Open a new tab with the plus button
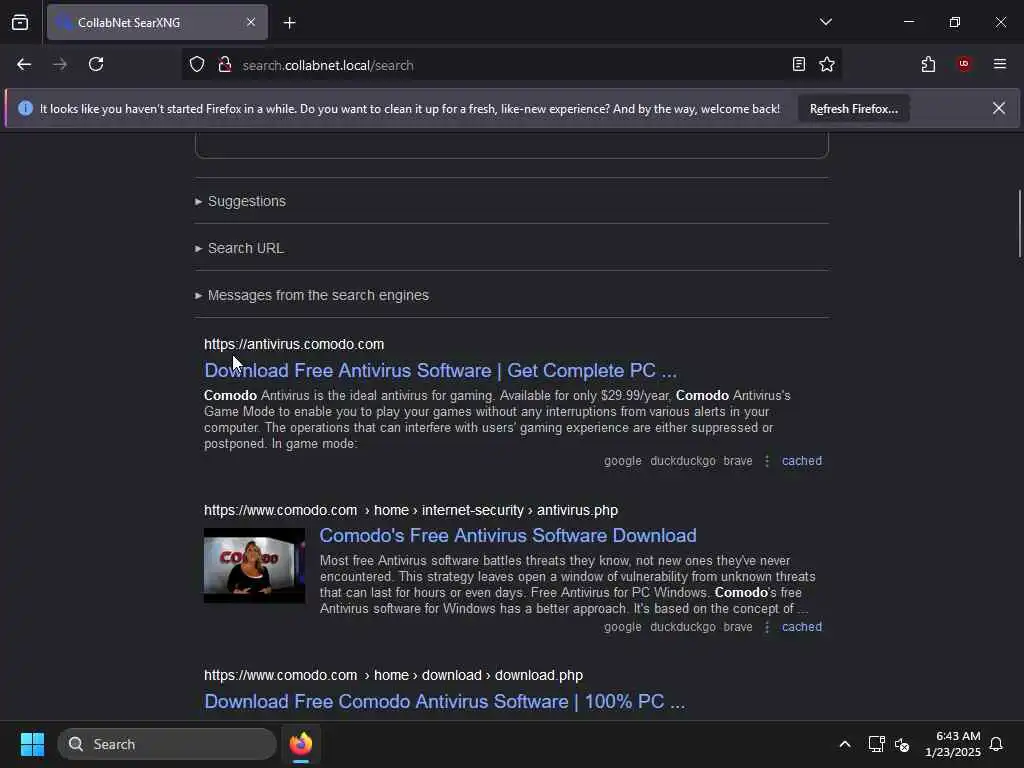Image resolution: width=1024 pixels, height=768 pixels. pos(289,23)
